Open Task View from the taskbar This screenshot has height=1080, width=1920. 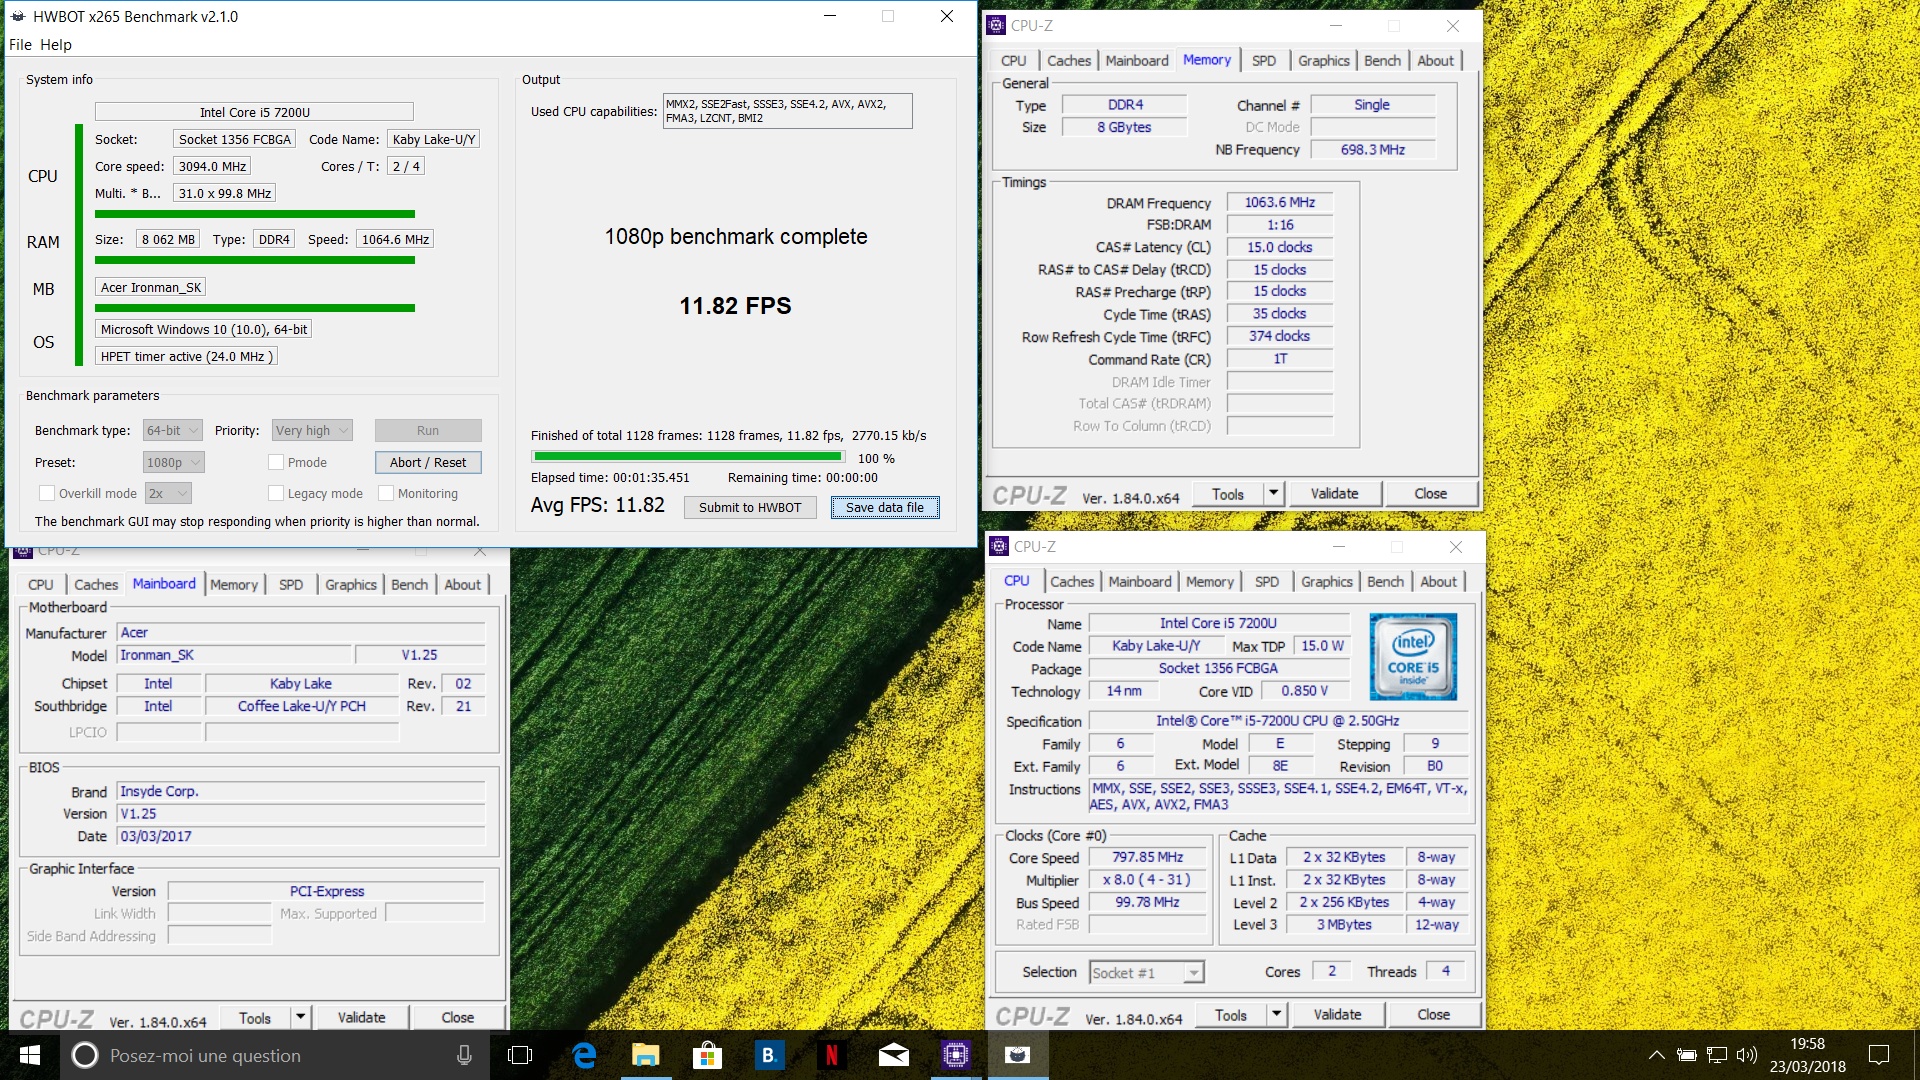pyautogui.click(x=520, y=1055)
